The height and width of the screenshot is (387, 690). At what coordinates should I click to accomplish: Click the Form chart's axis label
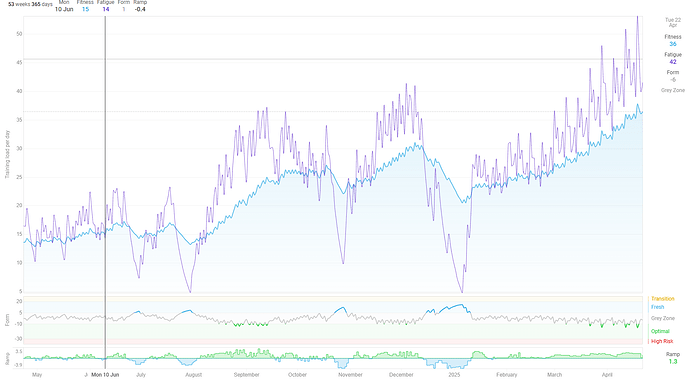click(x=7, y=320)
